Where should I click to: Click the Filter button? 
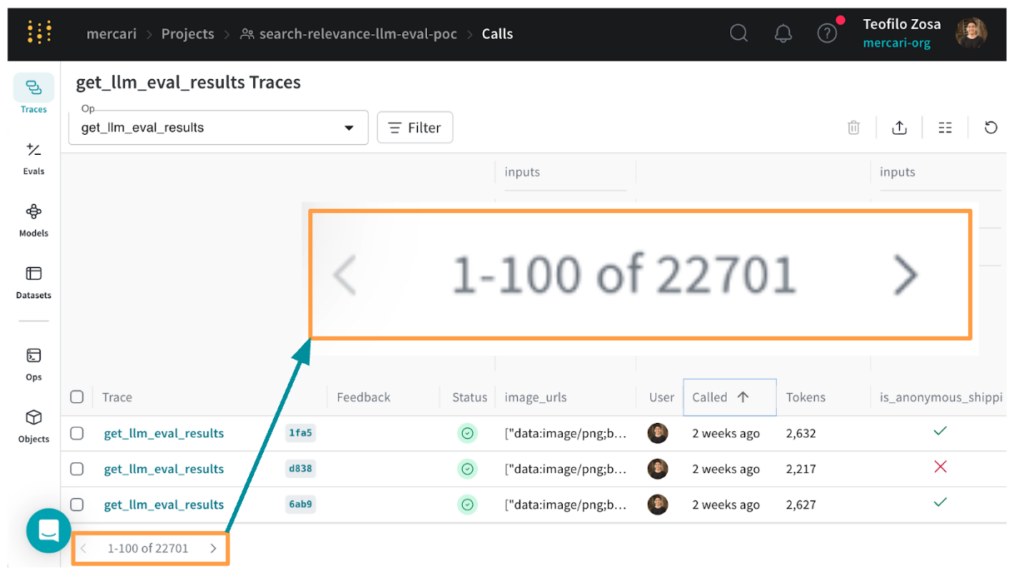click(415, 128)
